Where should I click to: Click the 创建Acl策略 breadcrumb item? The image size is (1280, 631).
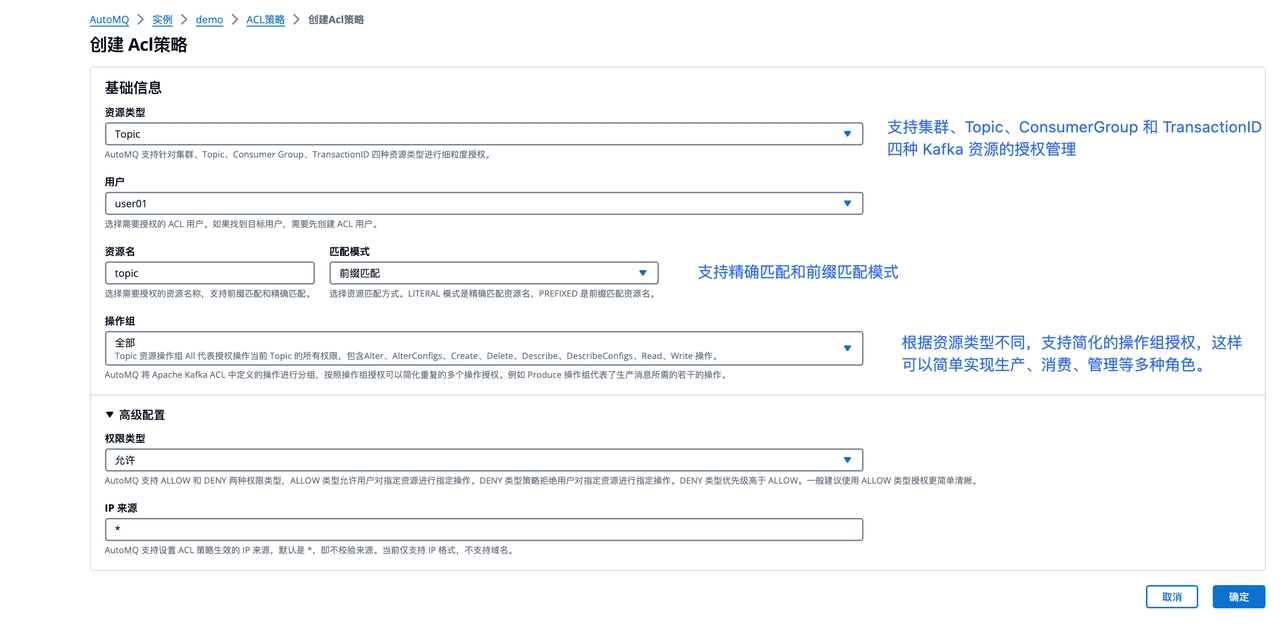pos(336,20)
